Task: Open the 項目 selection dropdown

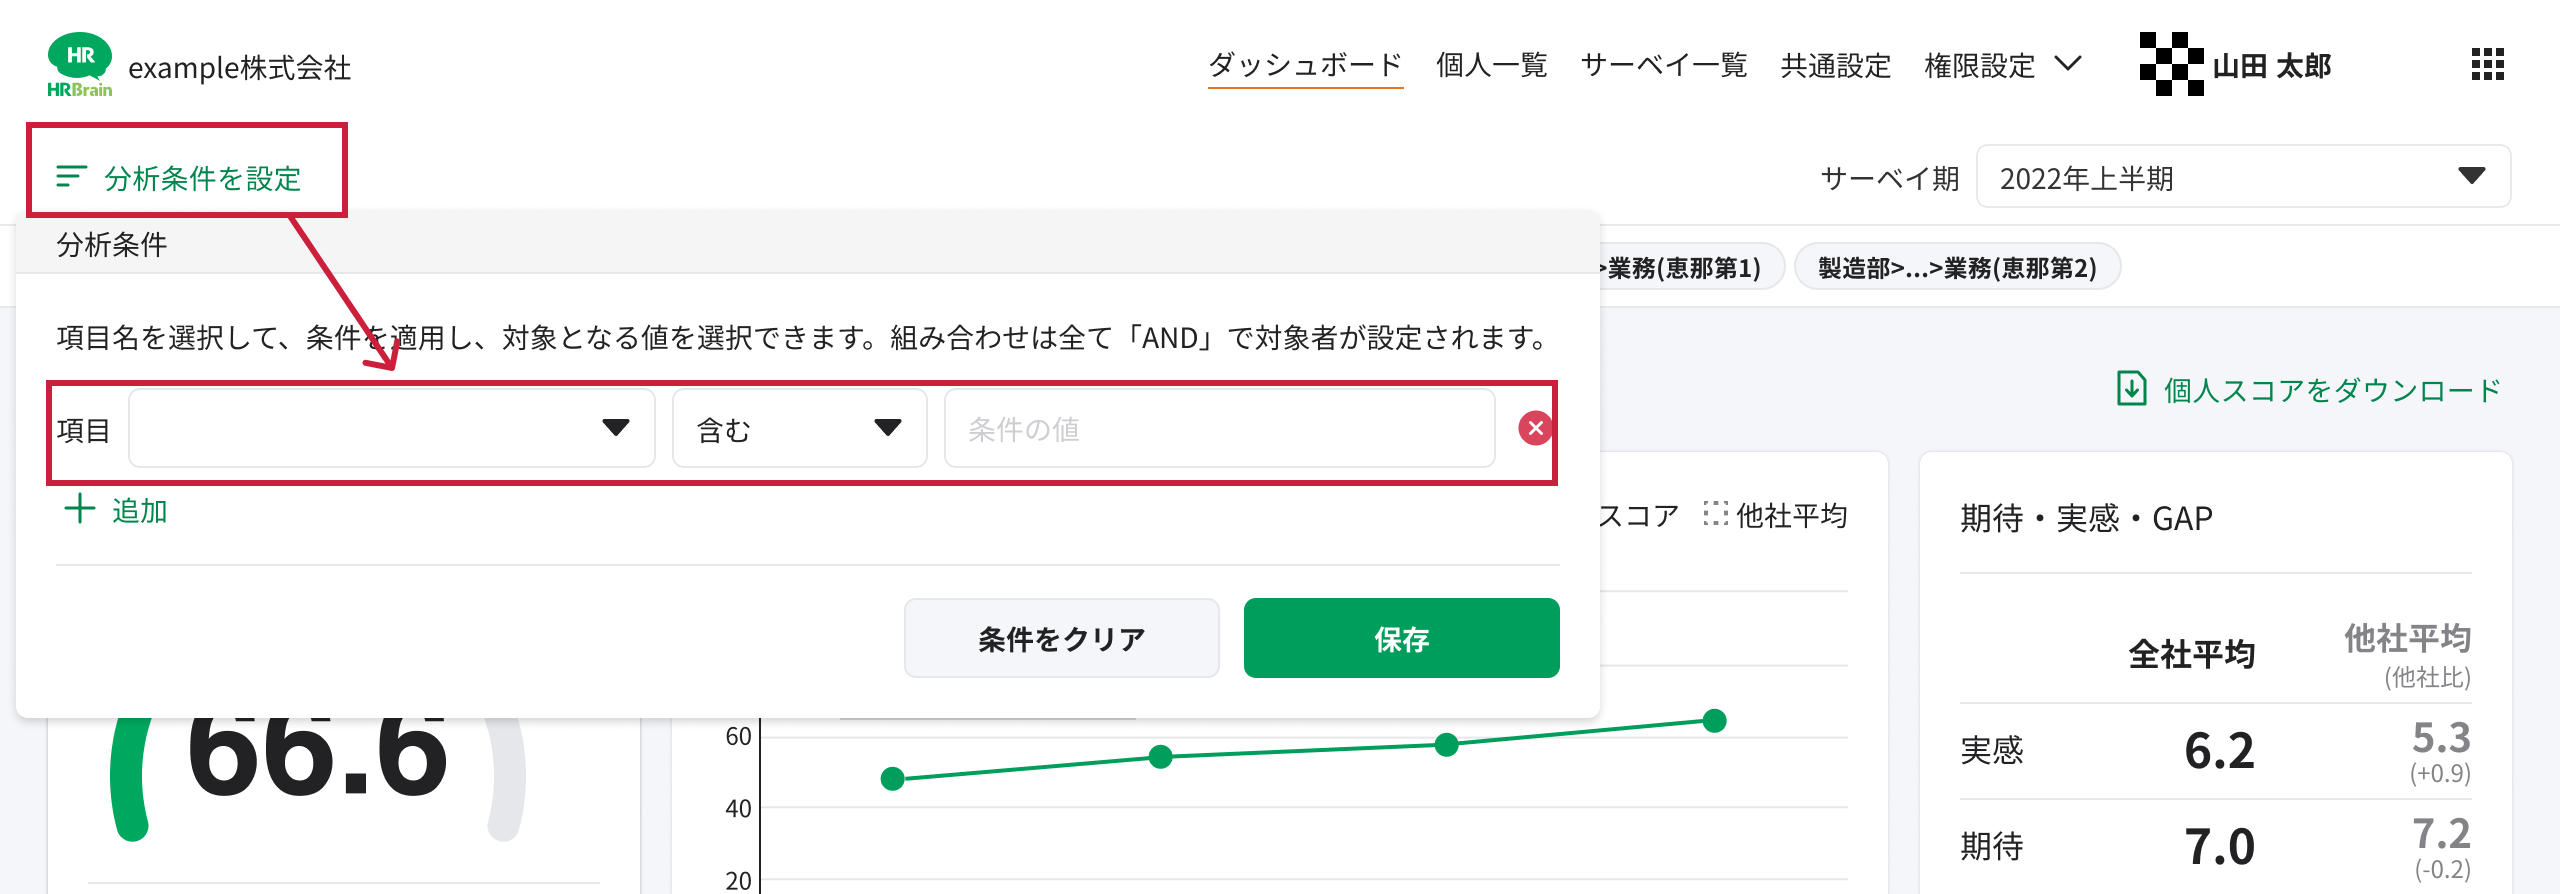Action: click(x=392, y=428)
